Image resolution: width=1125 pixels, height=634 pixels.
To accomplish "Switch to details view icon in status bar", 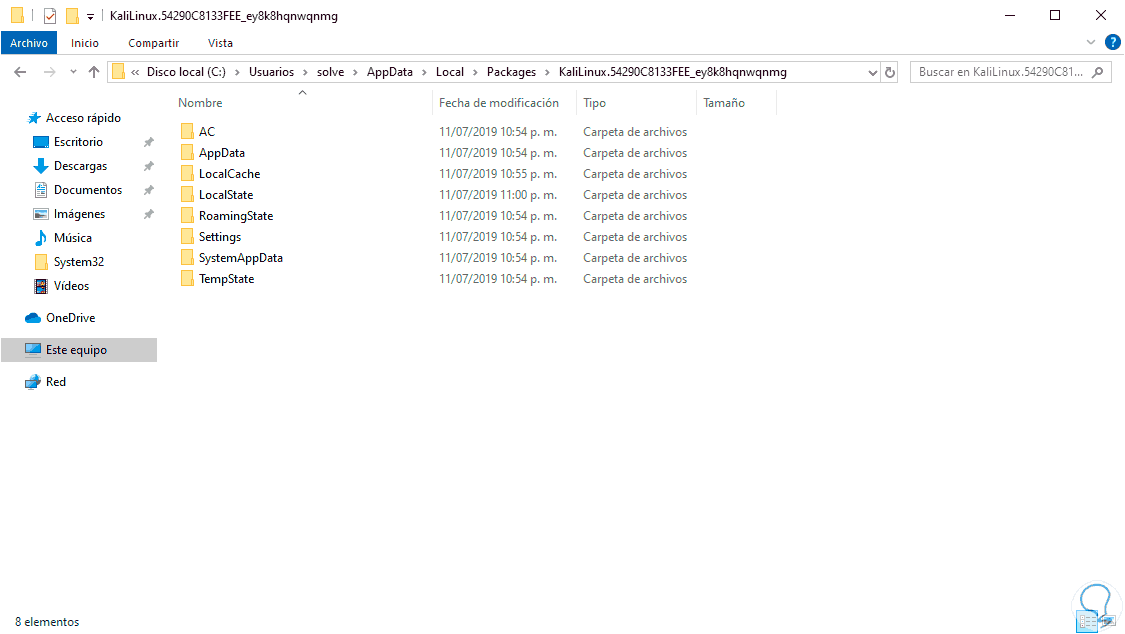I will click(x=1088, y=622).
